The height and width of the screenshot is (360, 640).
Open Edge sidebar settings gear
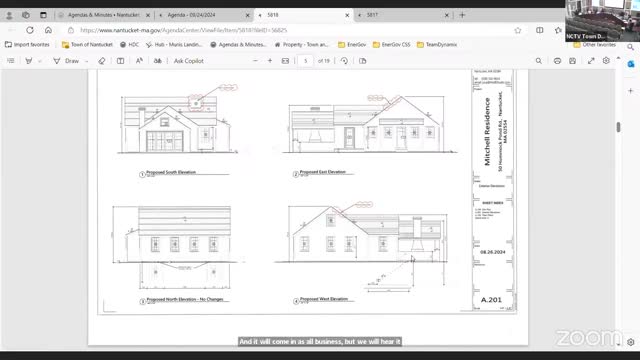point(631,342)
